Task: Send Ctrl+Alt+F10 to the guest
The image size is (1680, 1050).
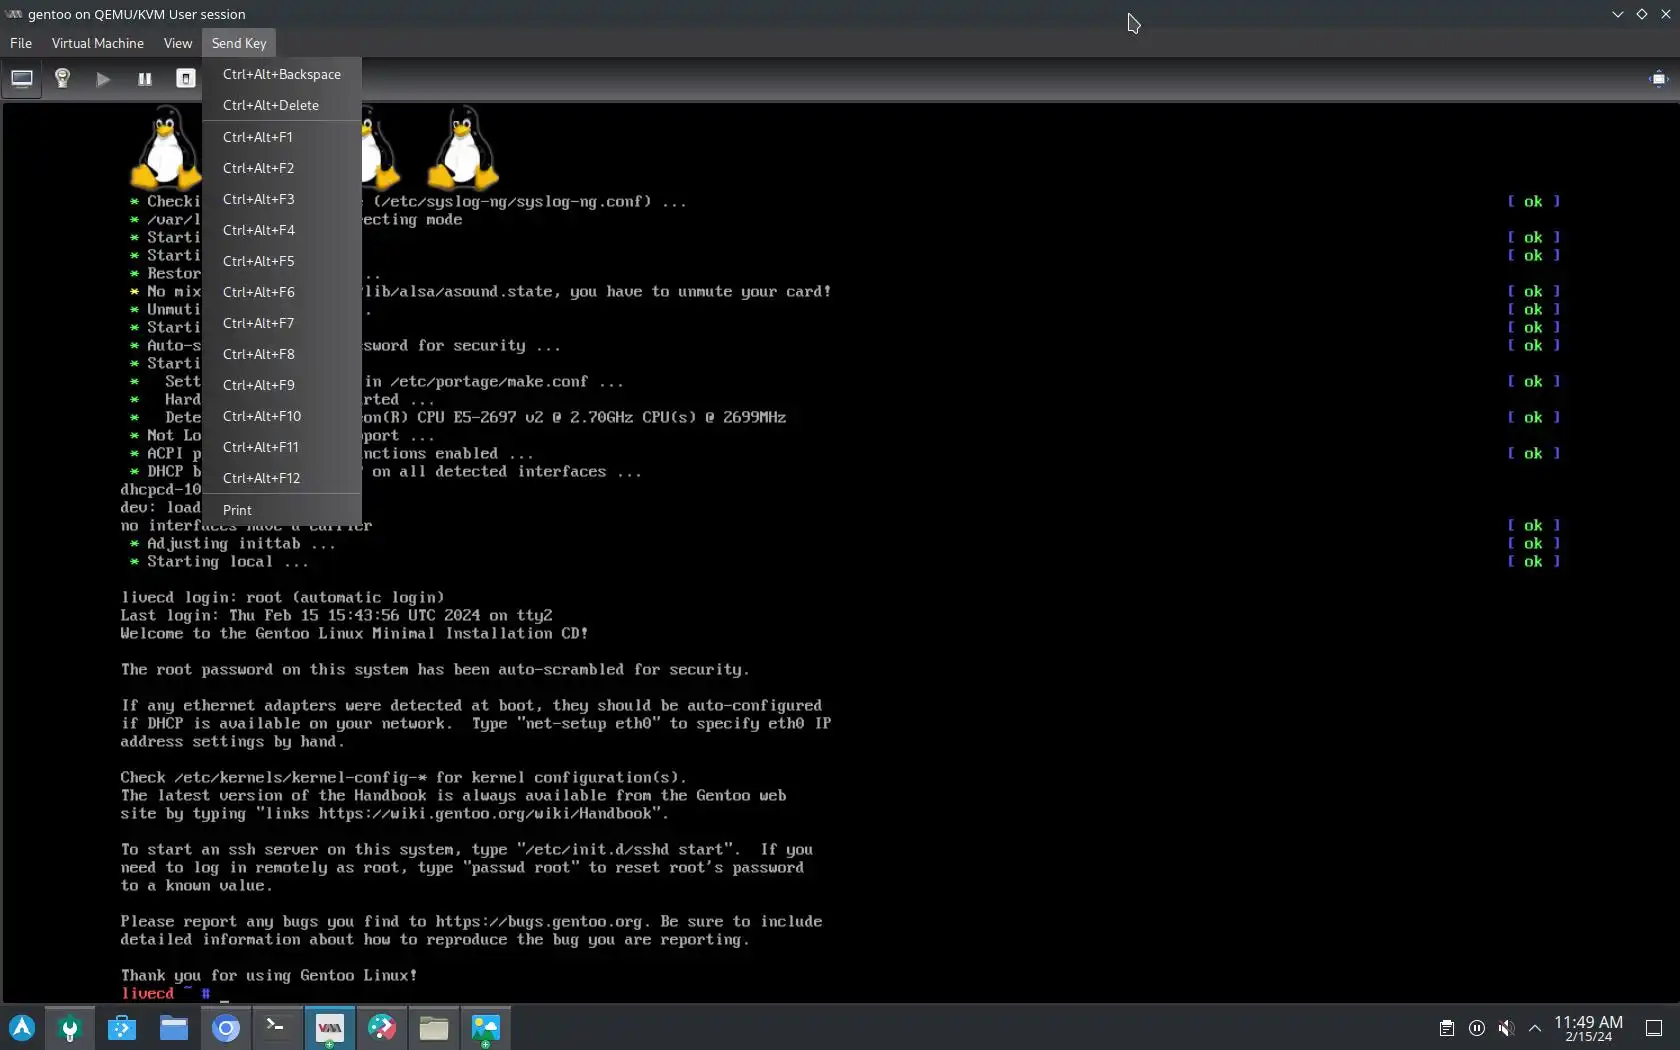Action: click(x=282, y=416)
